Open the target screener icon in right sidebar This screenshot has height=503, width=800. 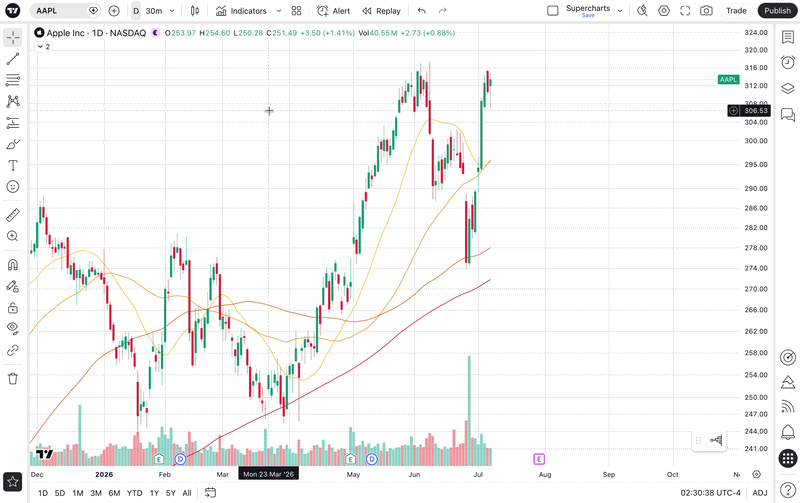[x=788, y=357]
